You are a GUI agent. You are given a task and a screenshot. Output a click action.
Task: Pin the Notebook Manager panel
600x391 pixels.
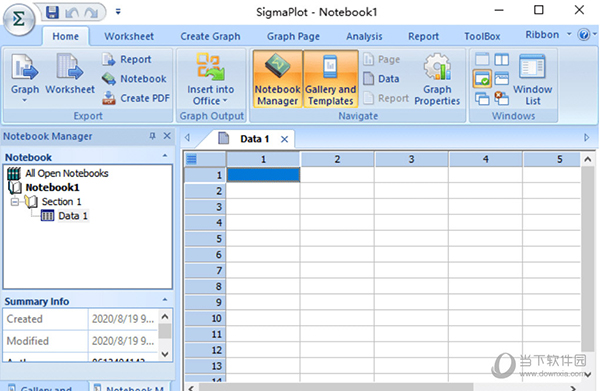click(x=152, y=136)
